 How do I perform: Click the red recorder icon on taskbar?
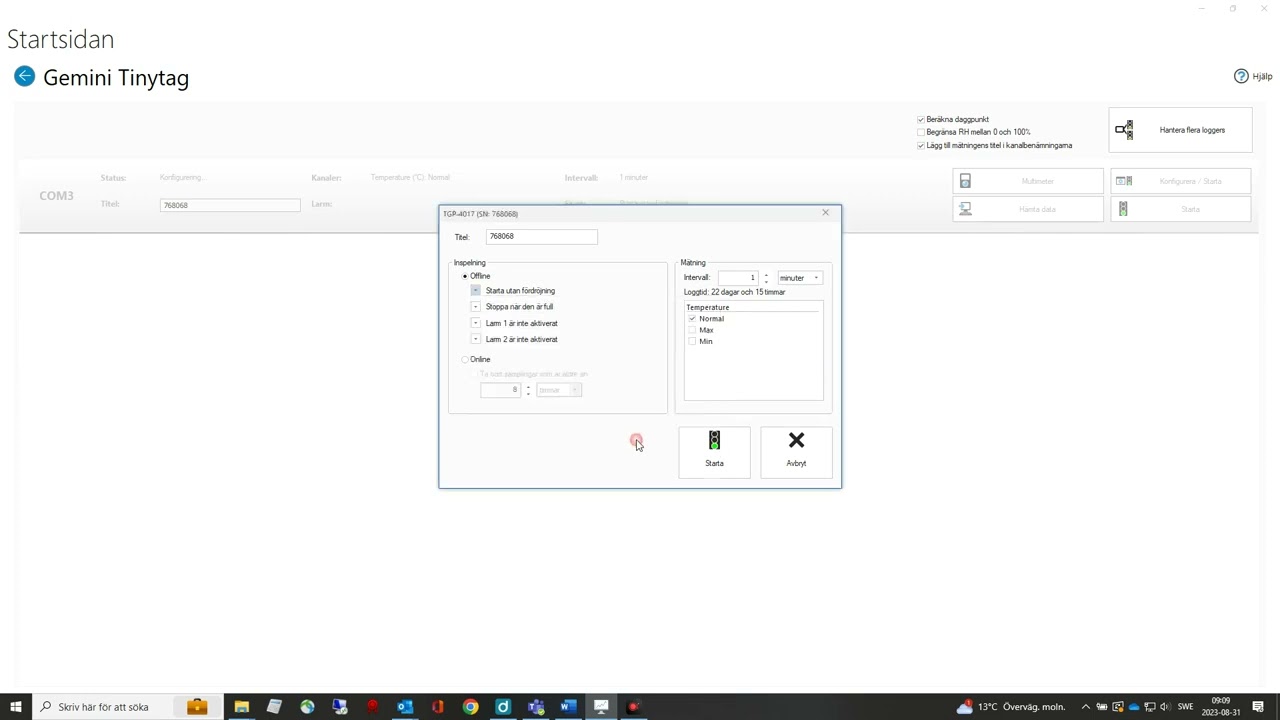(634, 707)
